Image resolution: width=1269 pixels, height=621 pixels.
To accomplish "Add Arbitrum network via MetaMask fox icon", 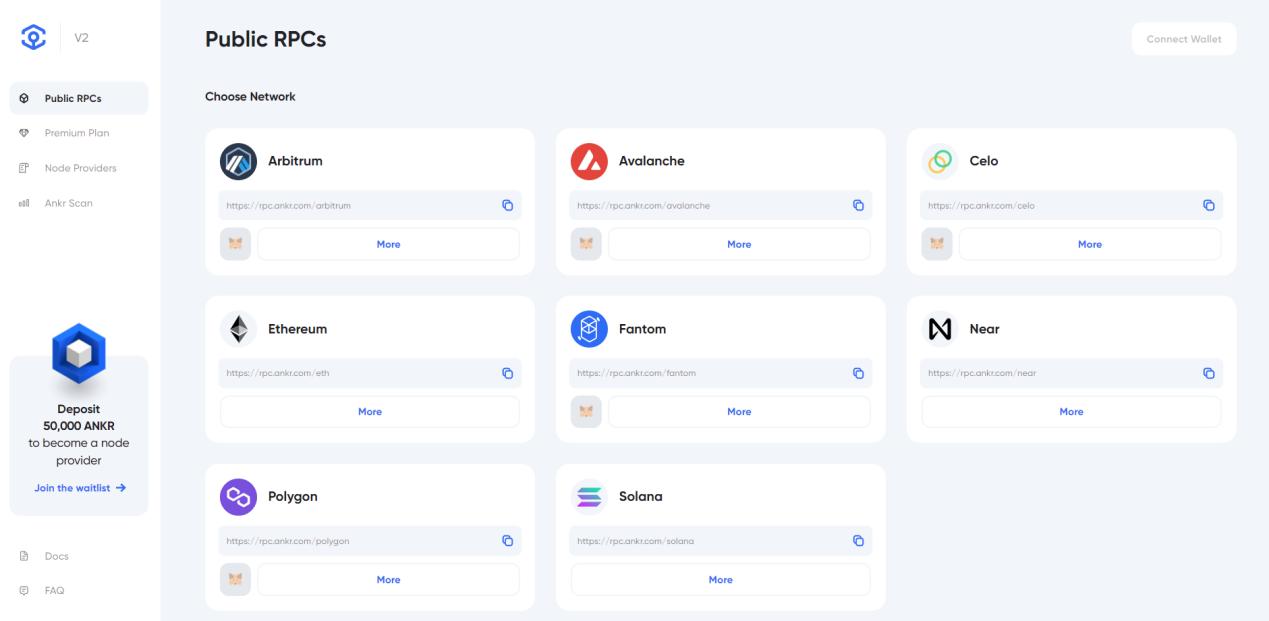I will coord(236,244).
